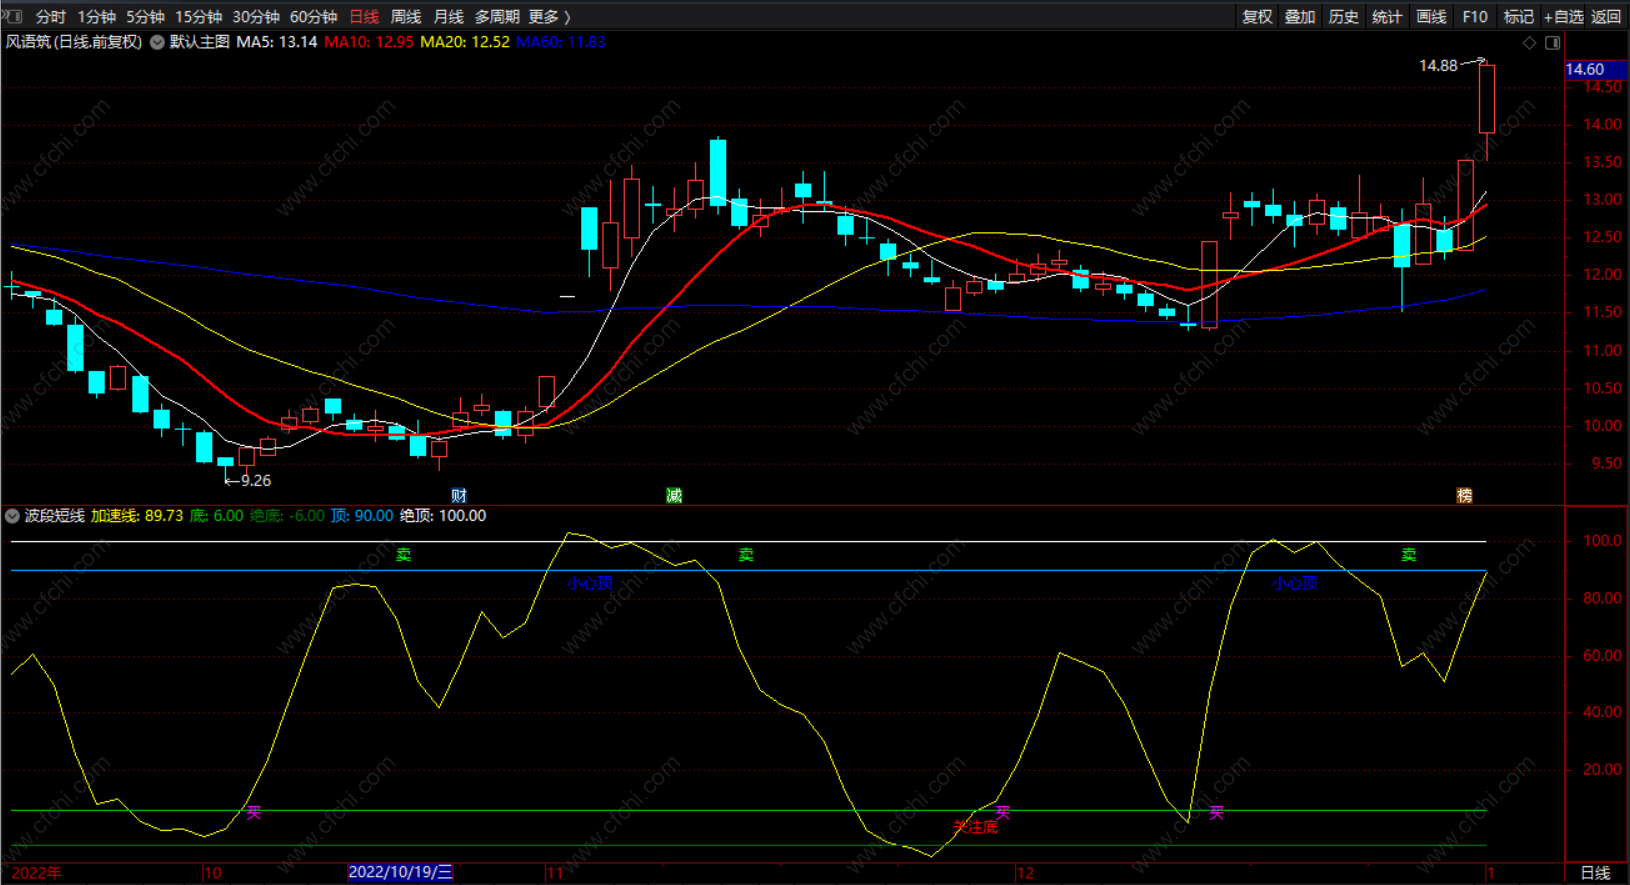Select the 月线 monthly period
Image resolution: width=1630 pixels, height=885 pixels.
pyautogui.click(x=448, y=17)
